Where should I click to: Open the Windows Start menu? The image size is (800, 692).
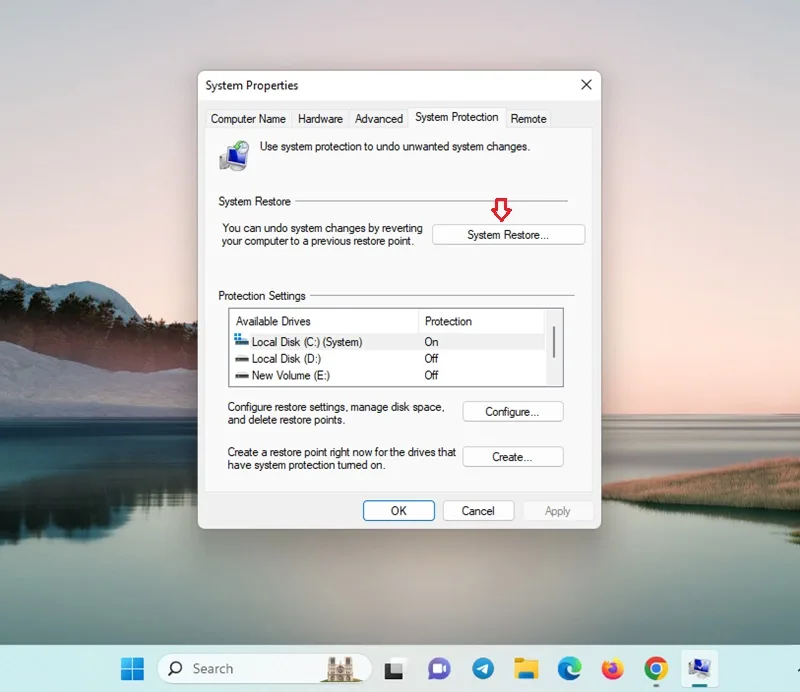tap(132, 669)
